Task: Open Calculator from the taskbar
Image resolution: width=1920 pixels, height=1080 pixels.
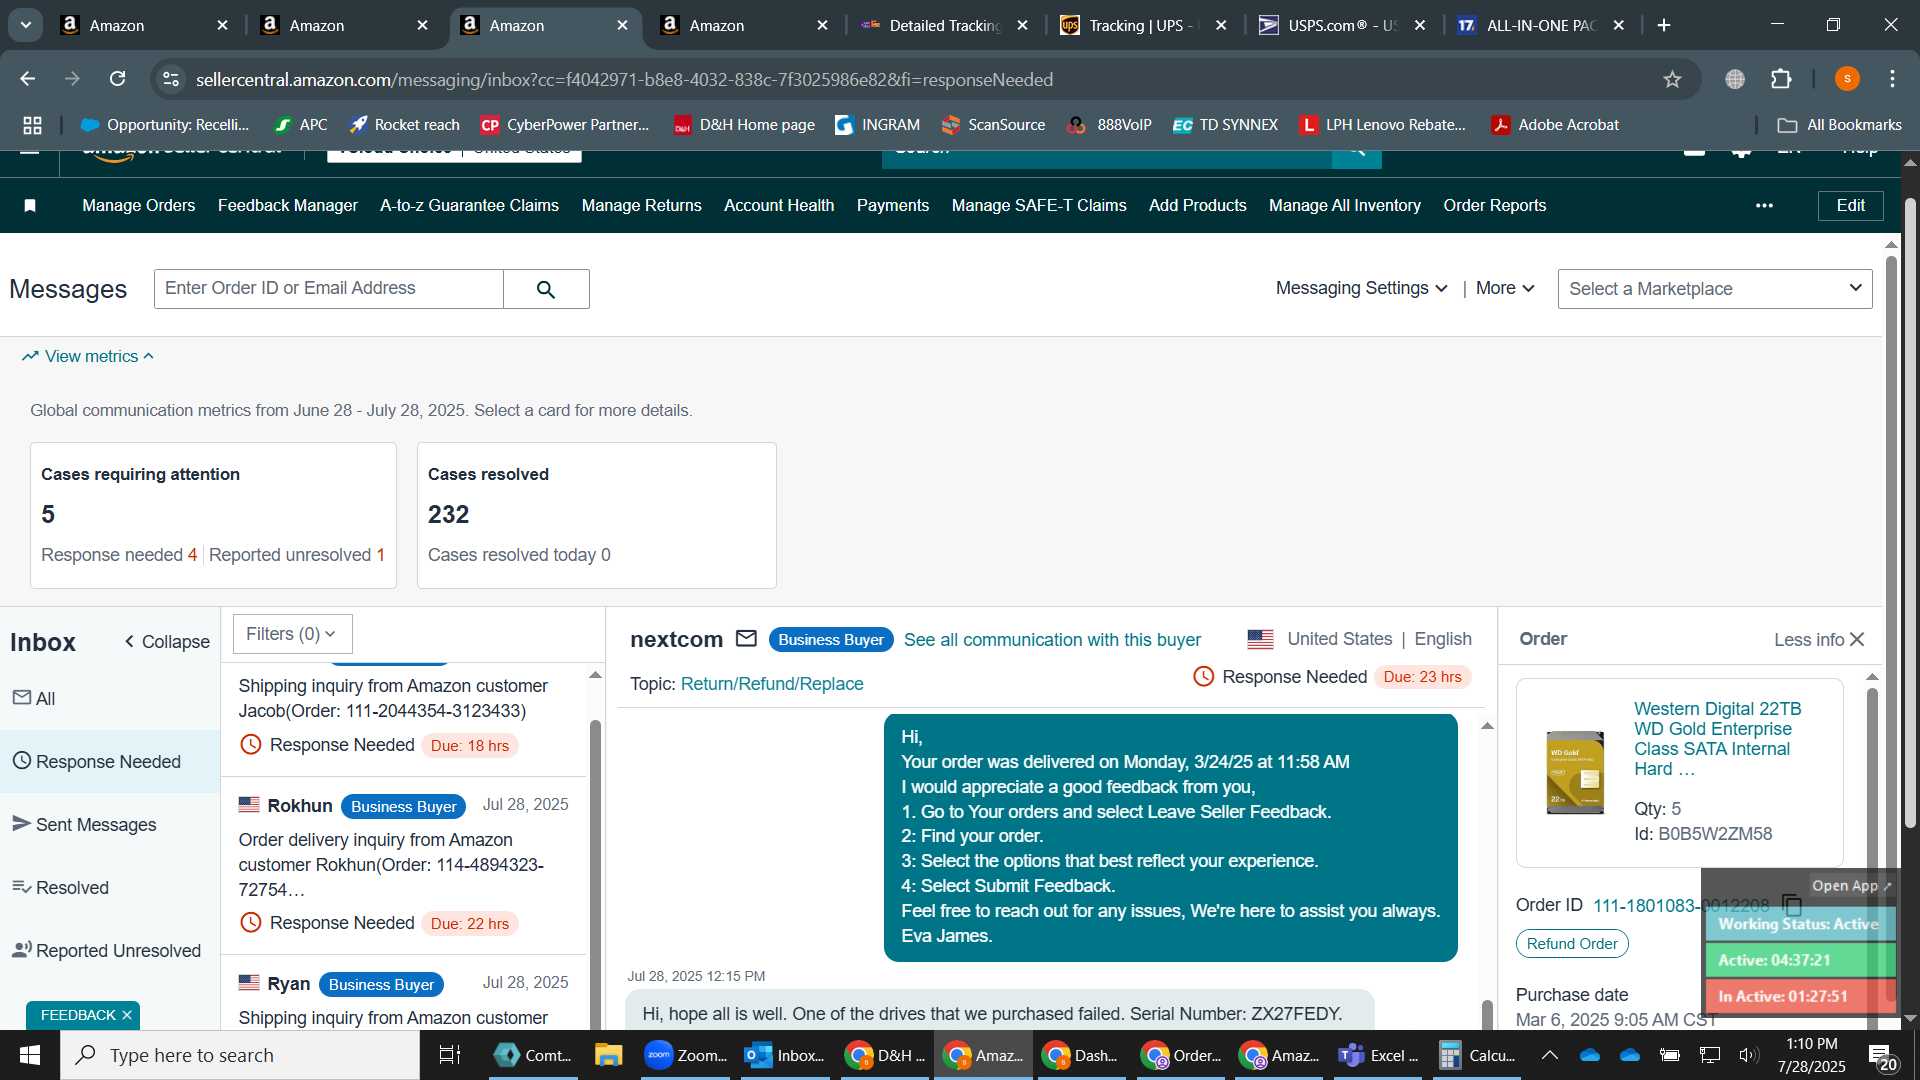Action: pyautogui.click(x=1478, y=1055)
